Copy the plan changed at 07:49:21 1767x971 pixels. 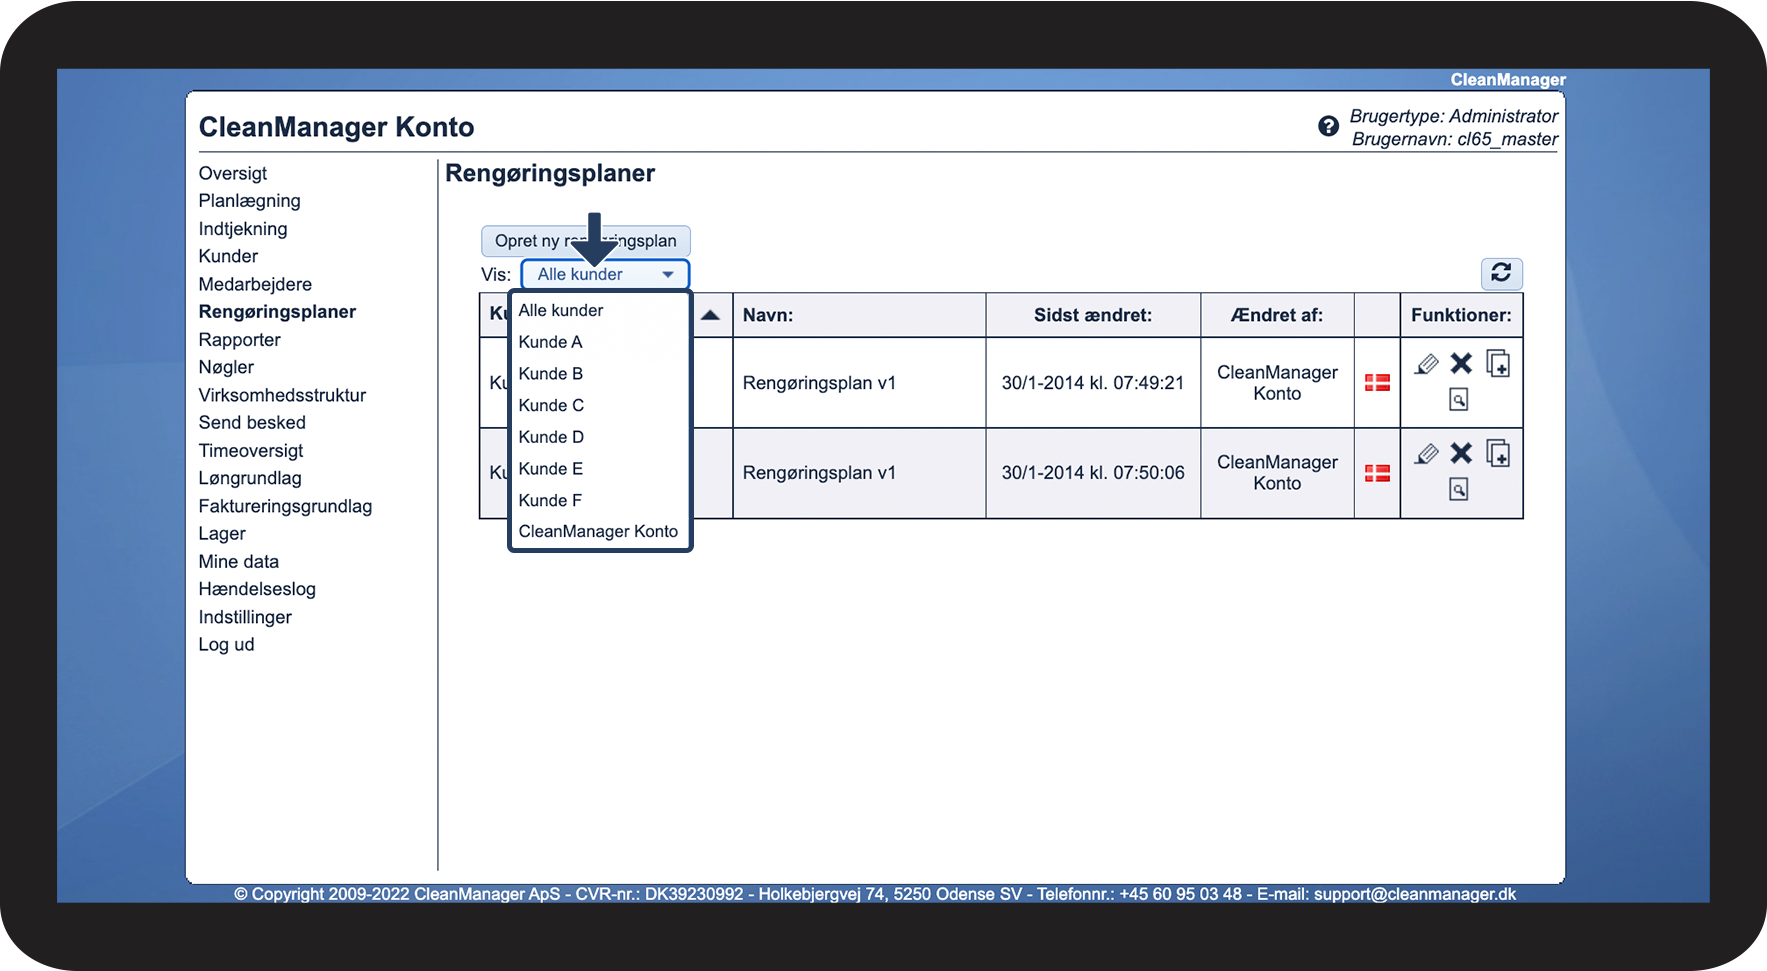click(x=1497, y=363)
